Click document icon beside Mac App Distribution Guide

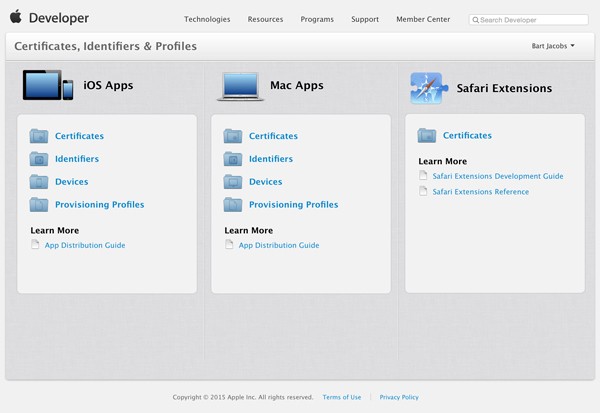click(229, 244)
